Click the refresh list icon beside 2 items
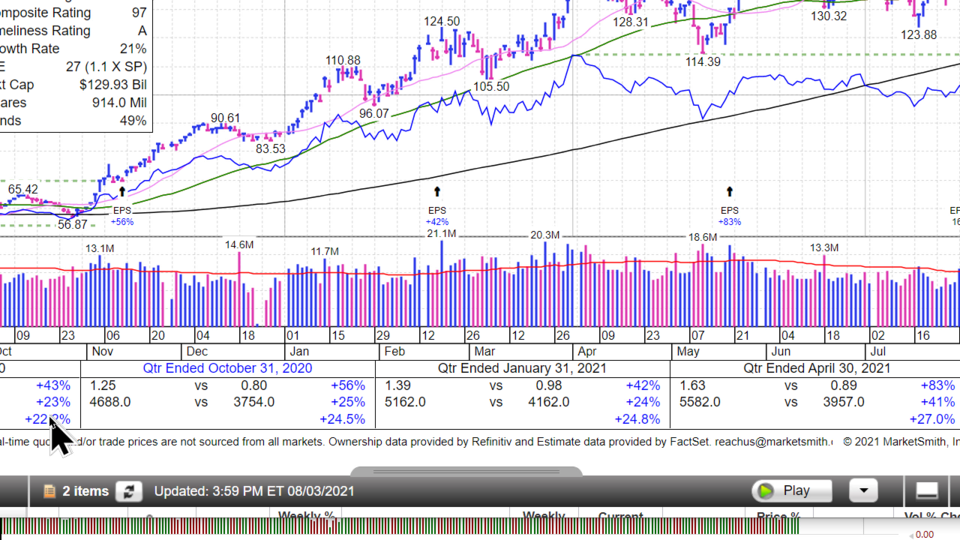The image size is (960, 540). click(128, 491)
